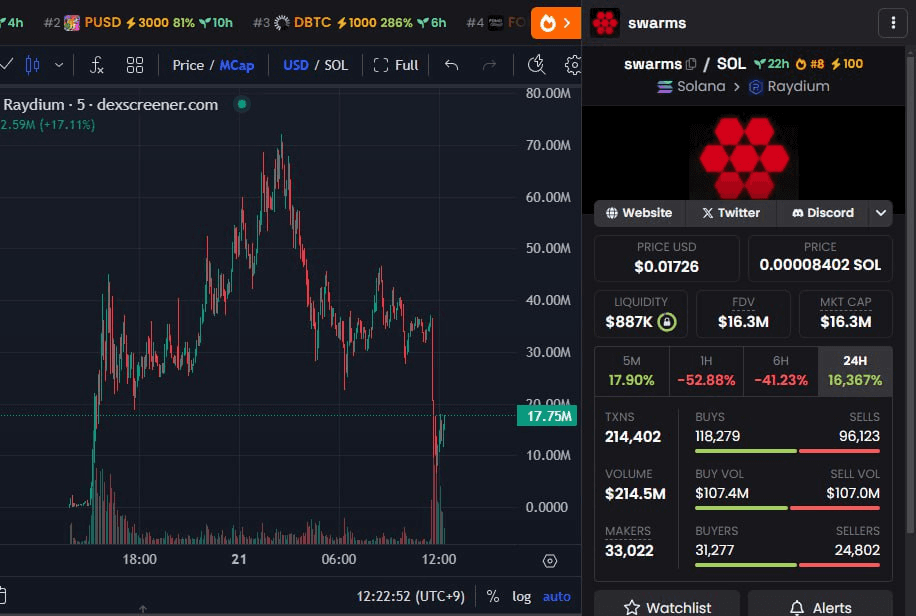Click the 17.75M current price label
Image resolution: width=916 pixels, height=616 pixels.
[x=547, y=416]
